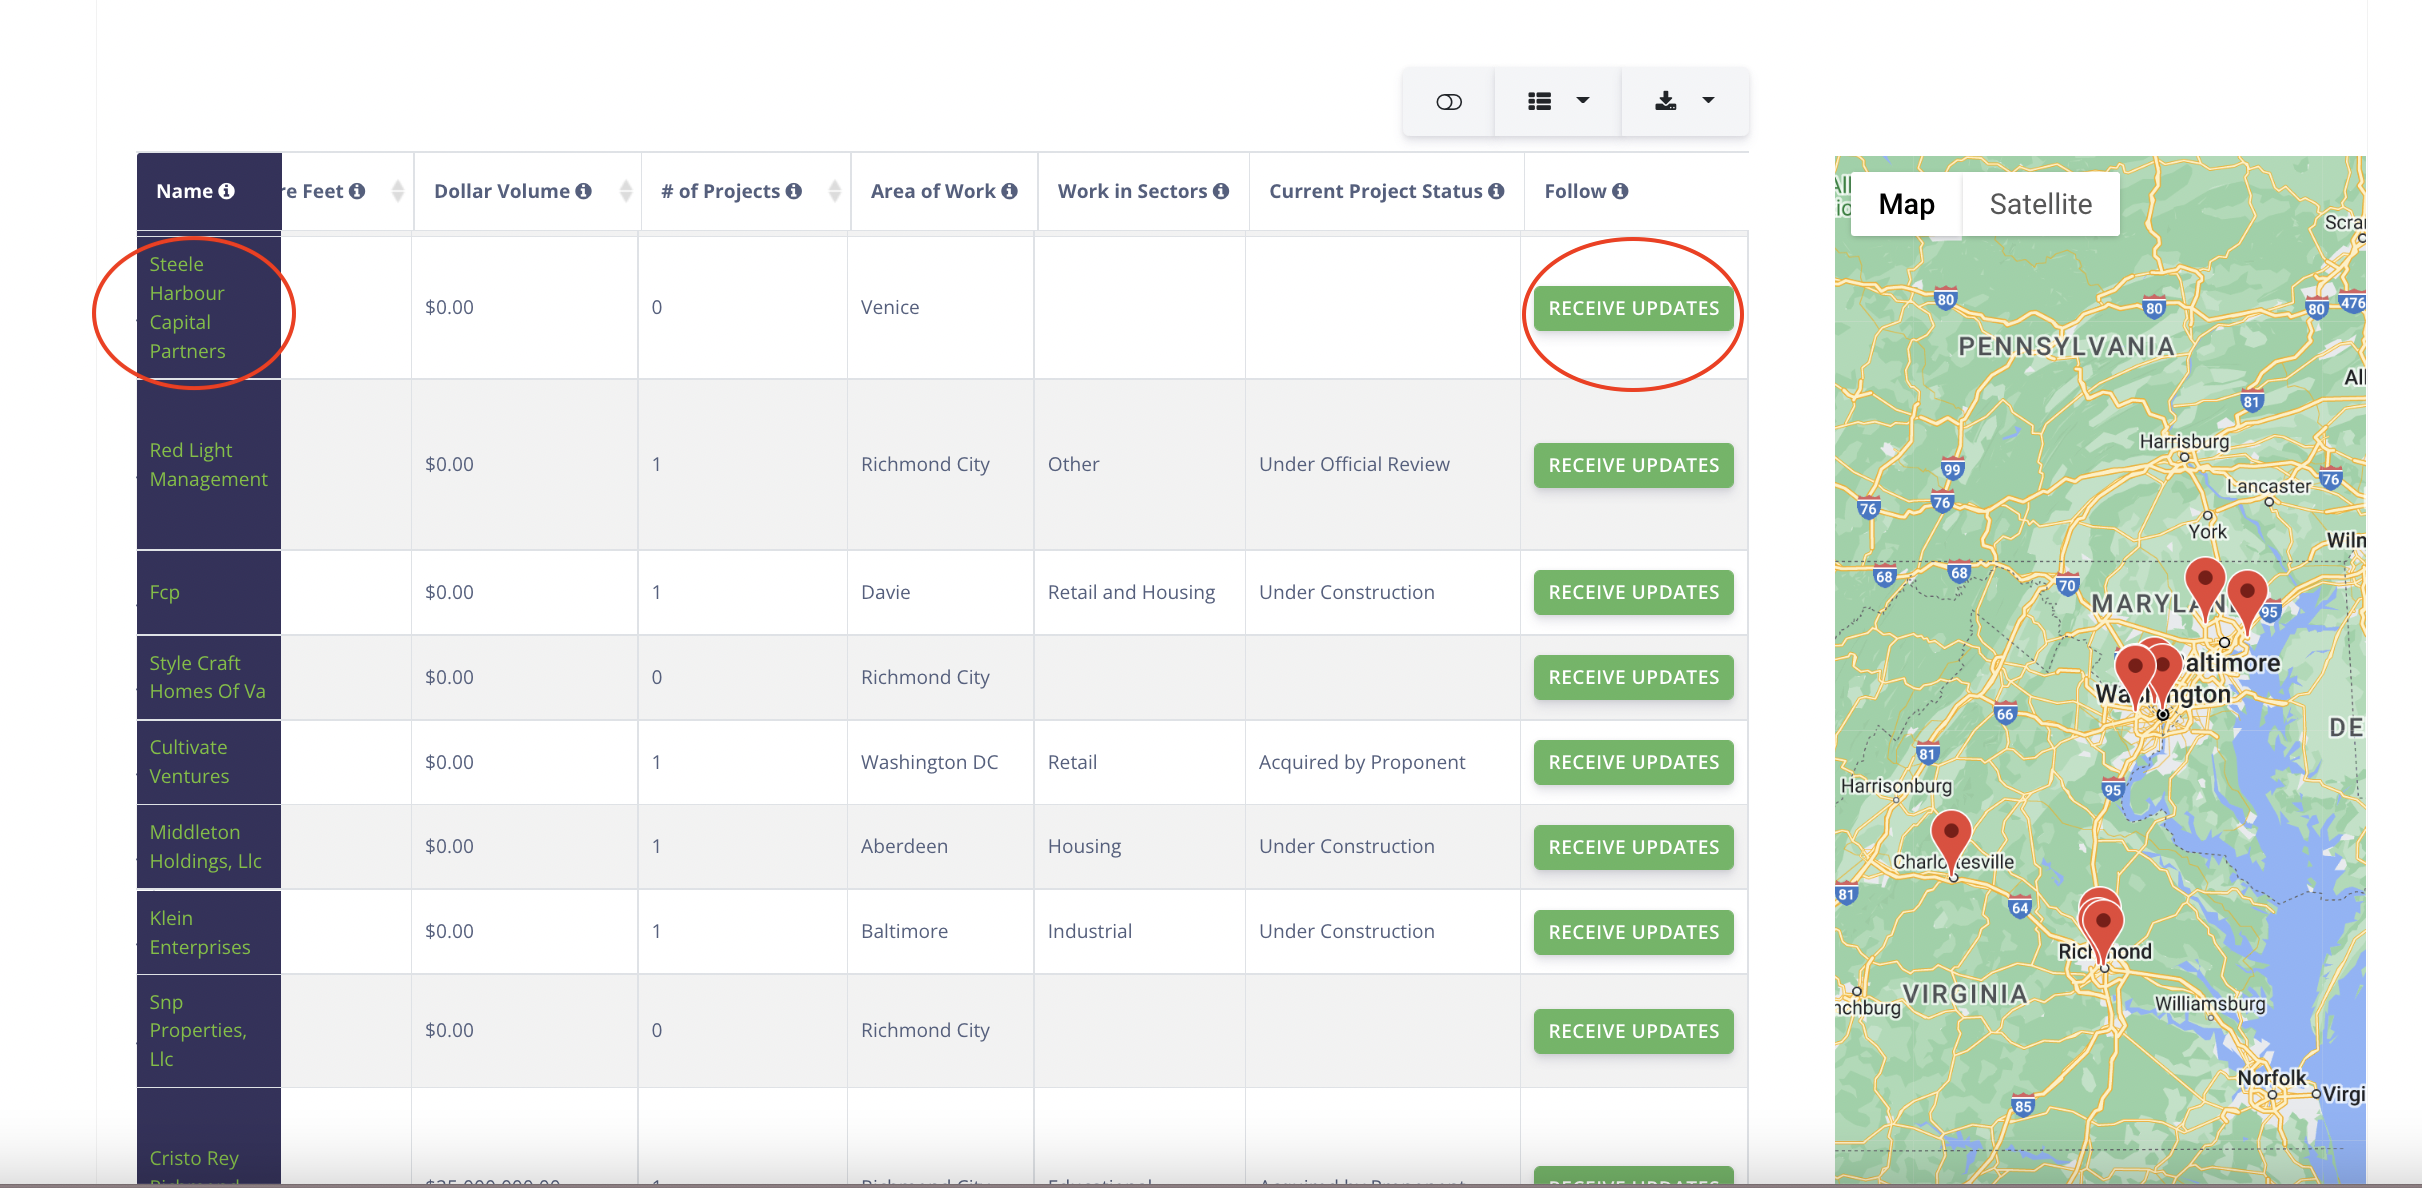Screen dimensions: 2422x1188
Task: Open the Fcp company link
Action: pyautogui.click(x=165, y=592)
